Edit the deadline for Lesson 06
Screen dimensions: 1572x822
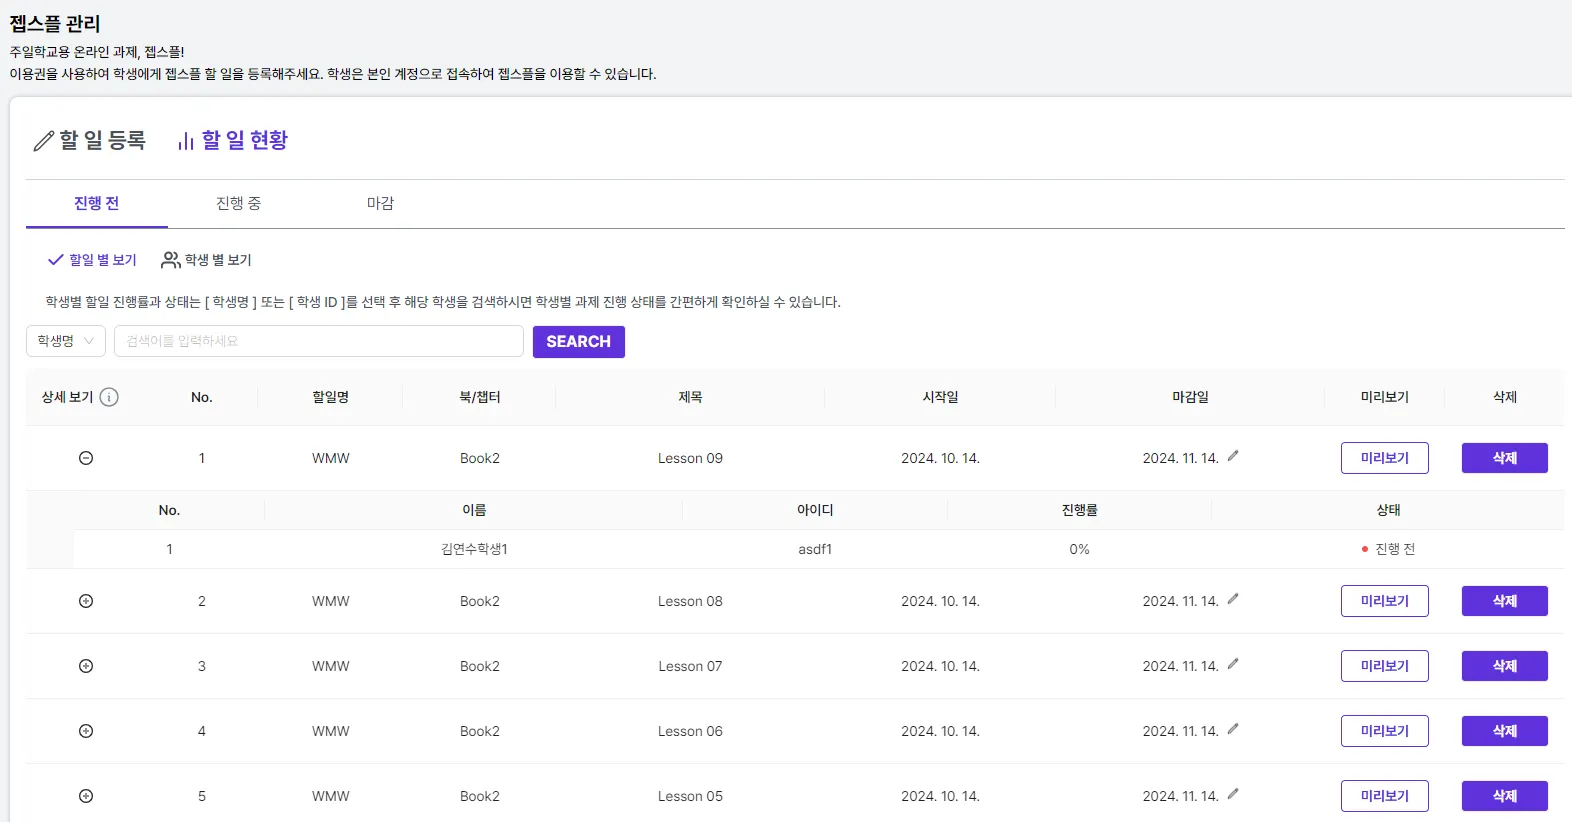tap(1233, 729)
